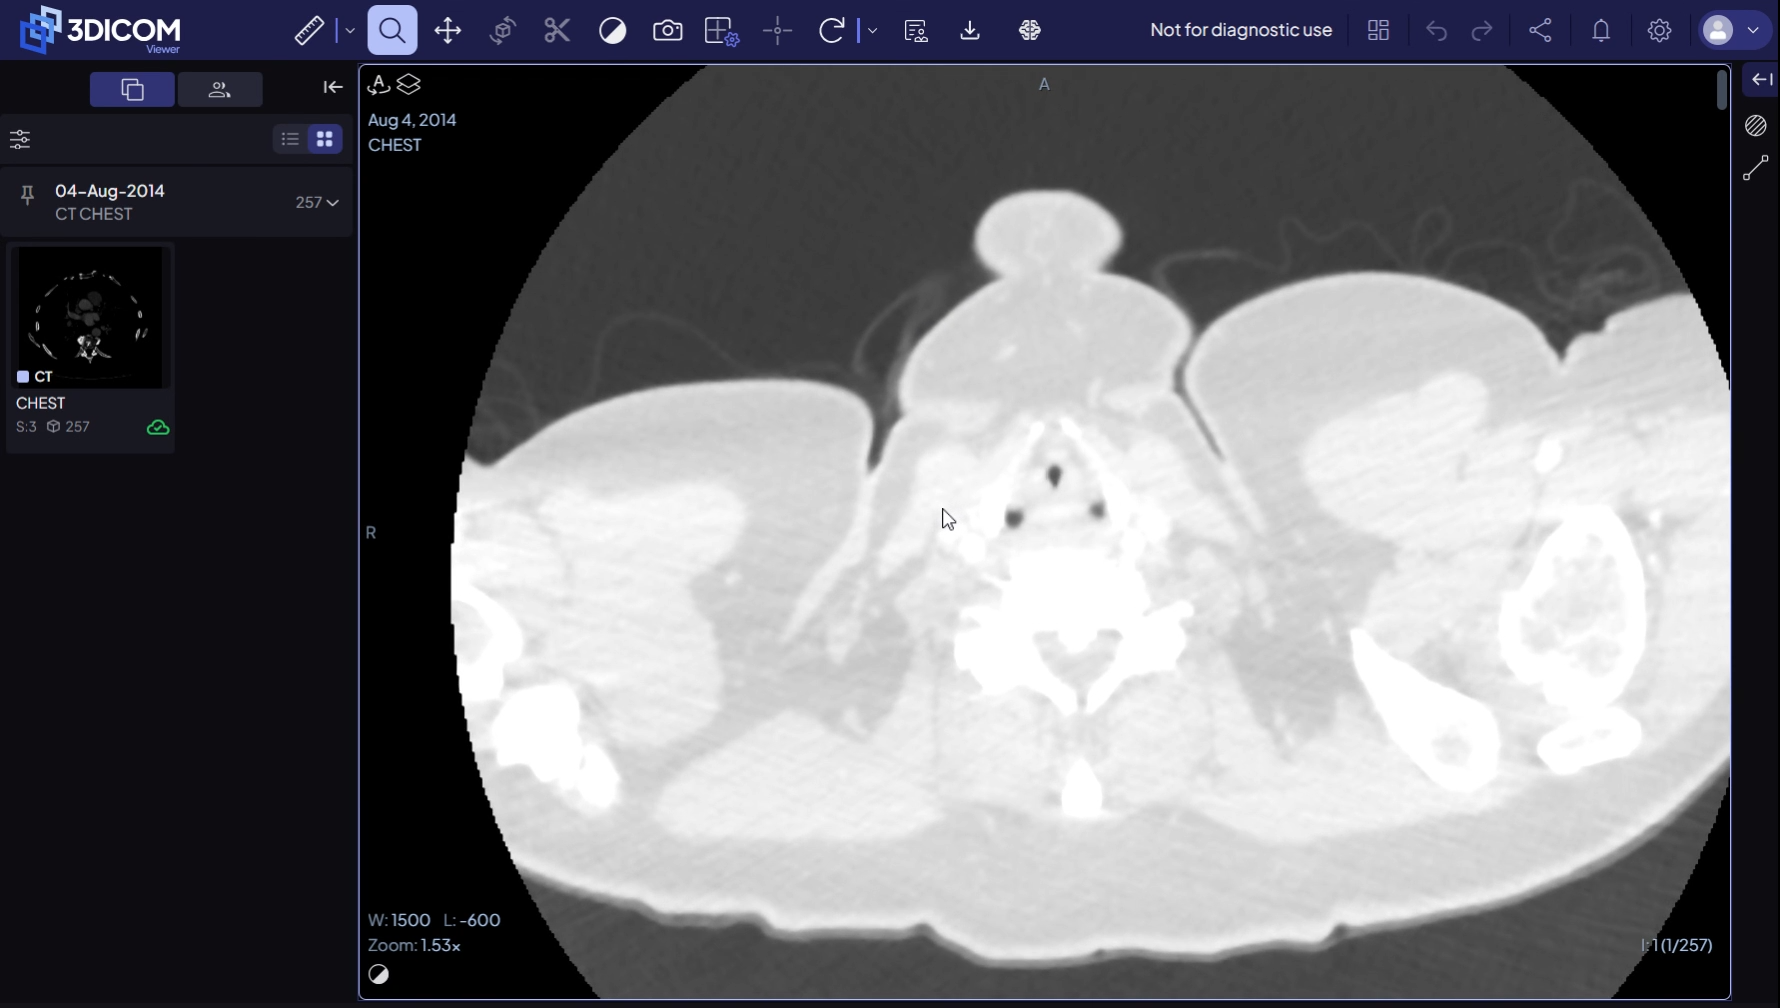Open the share button in top bar

point(1541,31)
